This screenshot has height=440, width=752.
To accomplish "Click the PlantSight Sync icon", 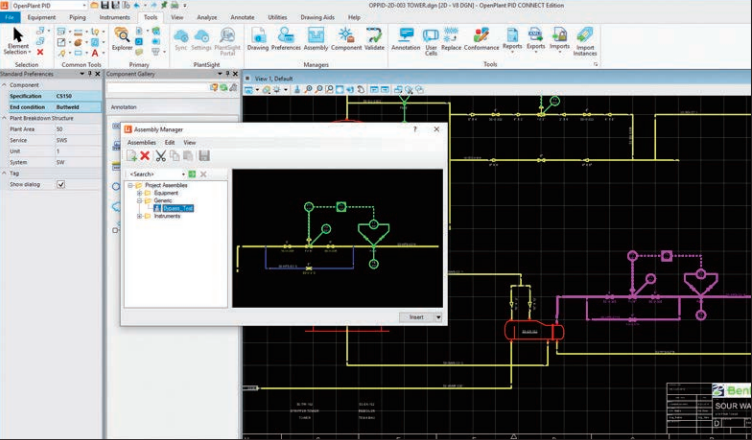I will point(181,38).
